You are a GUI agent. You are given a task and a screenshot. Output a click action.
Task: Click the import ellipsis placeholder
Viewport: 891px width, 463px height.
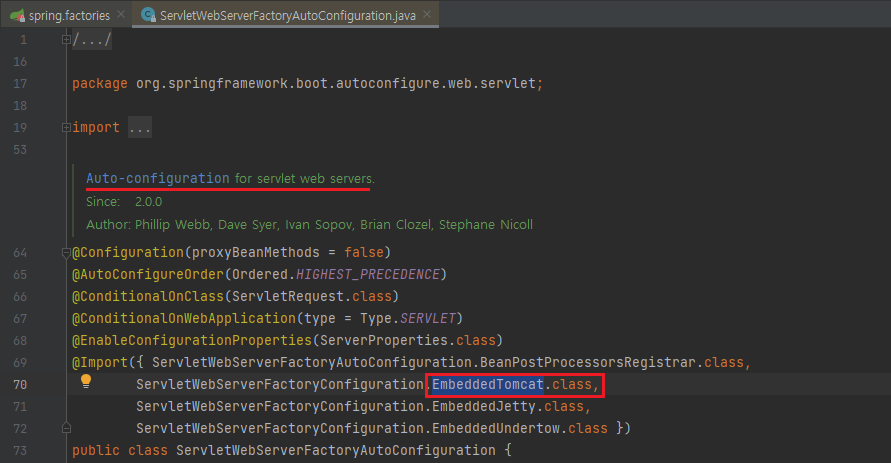[140, 127]
